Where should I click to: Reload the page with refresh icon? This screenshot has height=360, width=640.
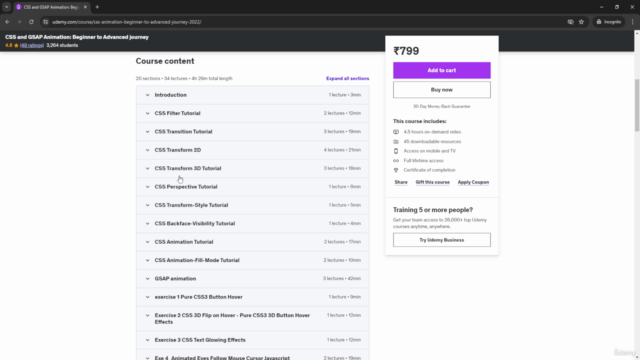click(x=31, y=22)
